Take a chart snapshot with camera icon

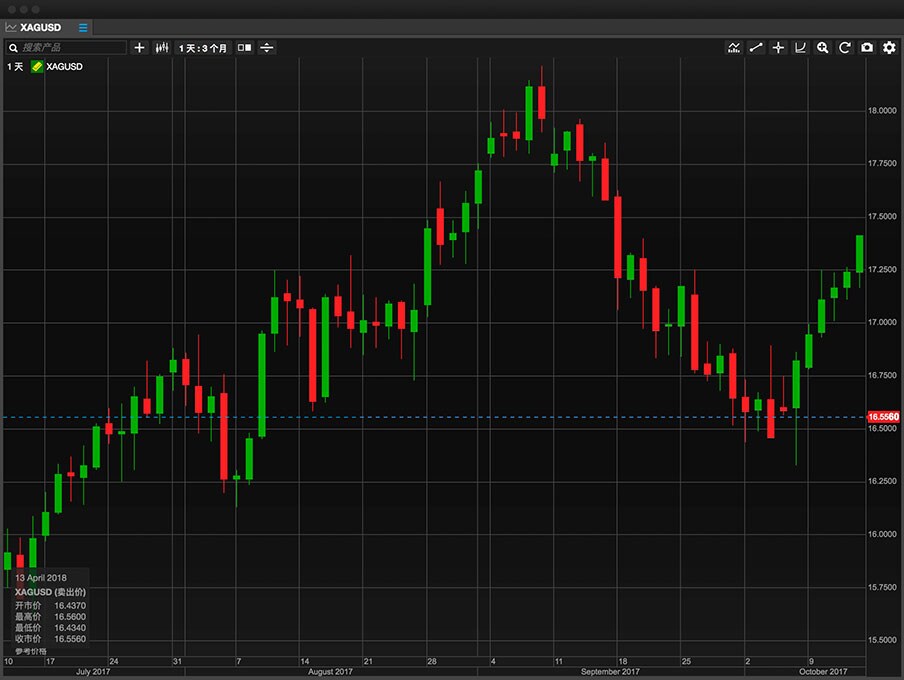[x=866, y=47]
